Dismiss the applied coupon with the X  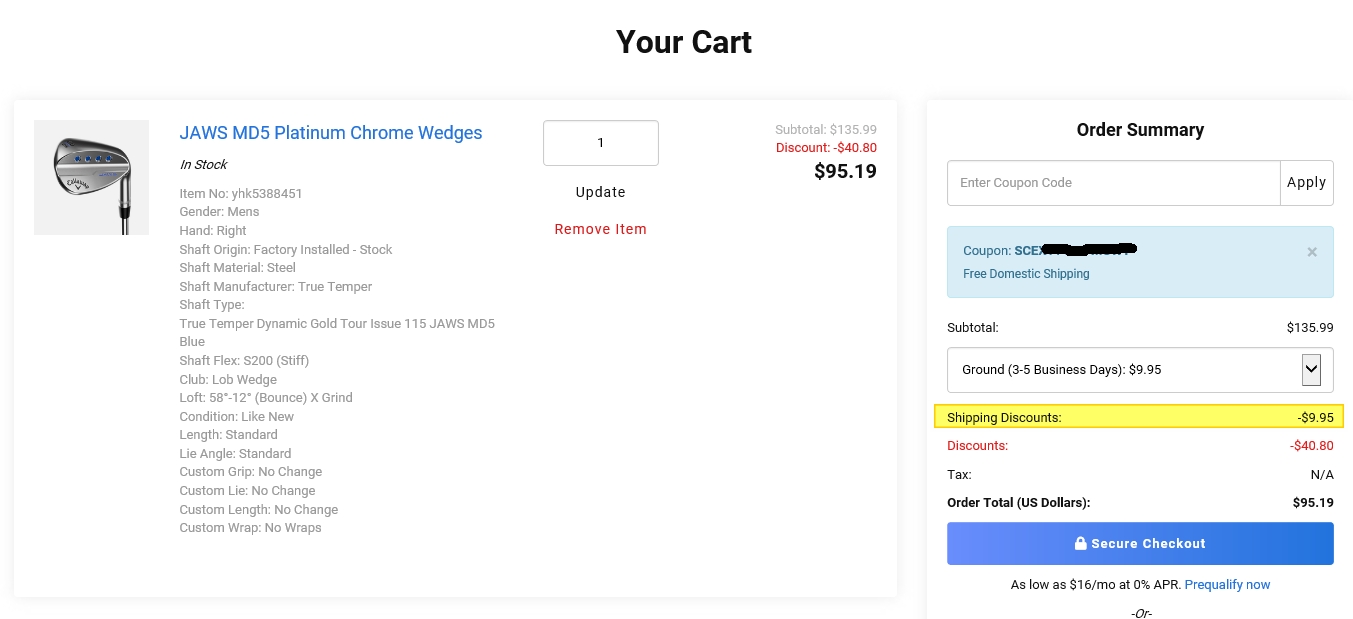[x=1312, y=252]
